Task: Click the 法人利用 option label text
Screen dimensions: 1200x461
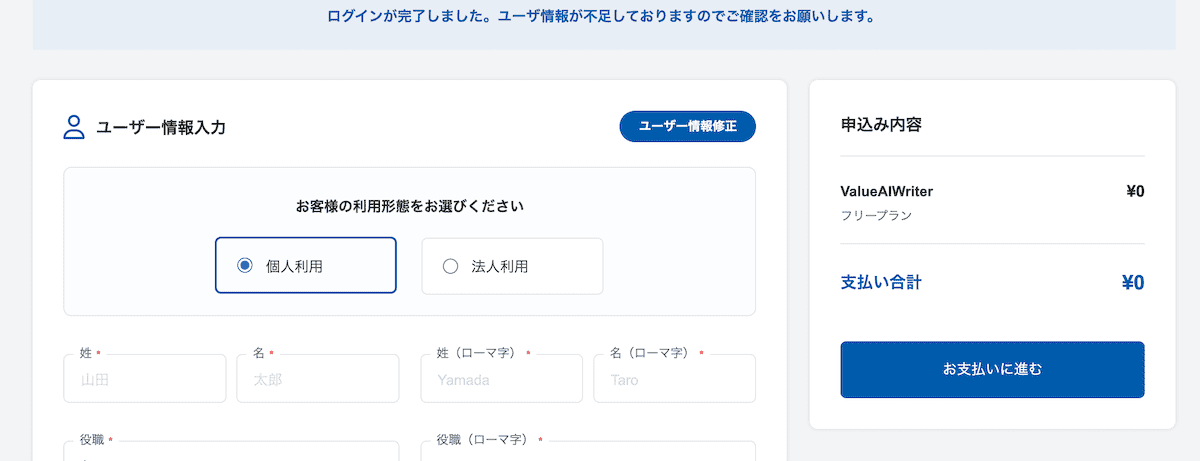Action: tap(499, 267)
